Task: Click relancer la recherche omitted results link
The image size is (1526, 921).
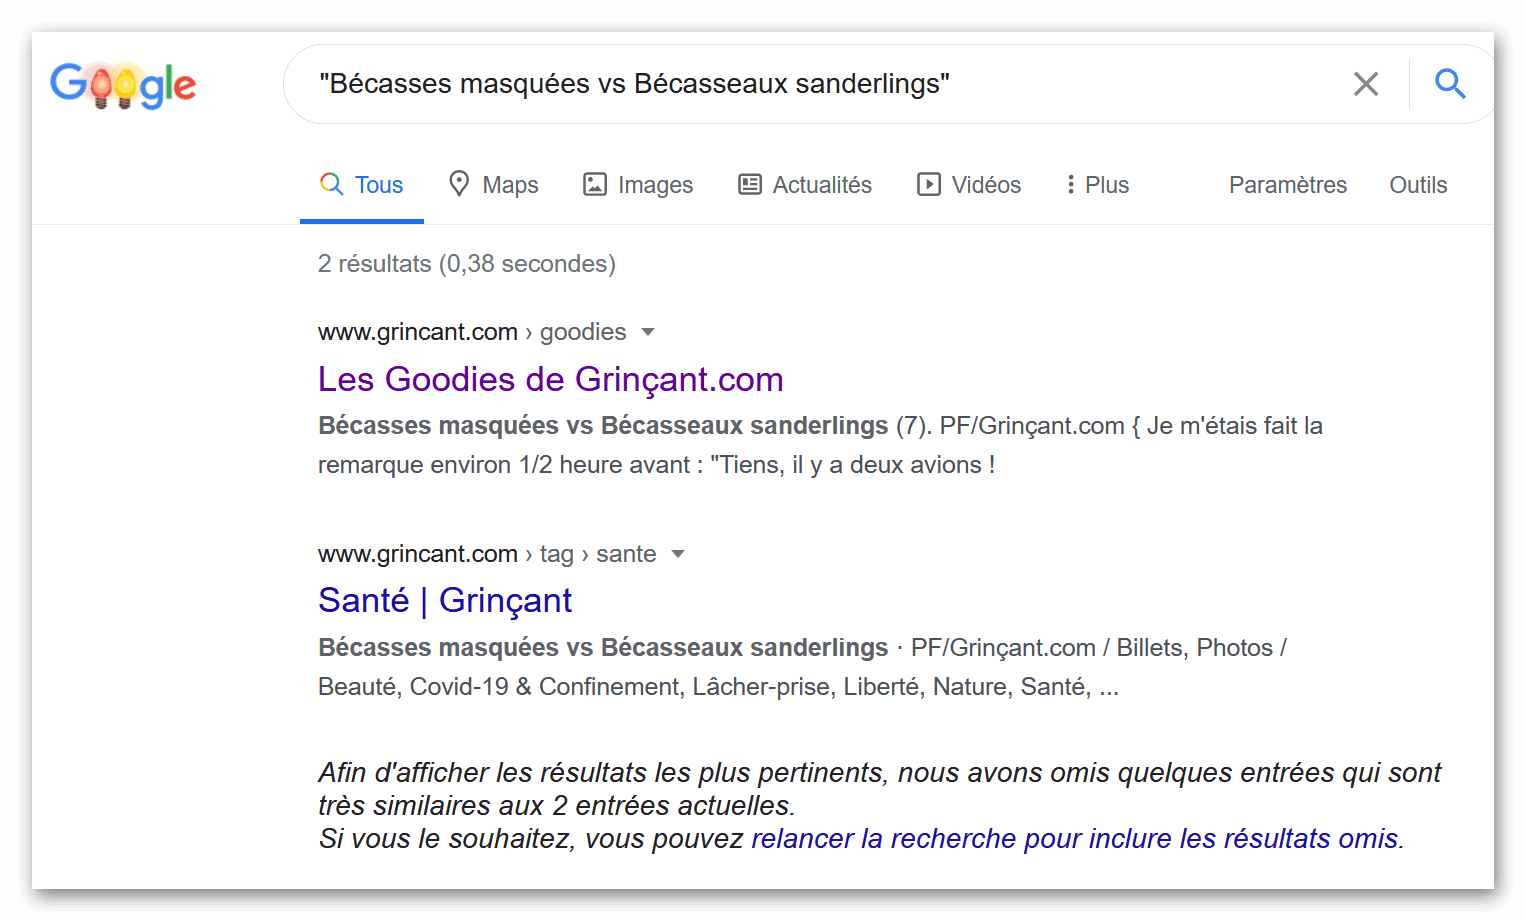Action: coord(1074,838)
